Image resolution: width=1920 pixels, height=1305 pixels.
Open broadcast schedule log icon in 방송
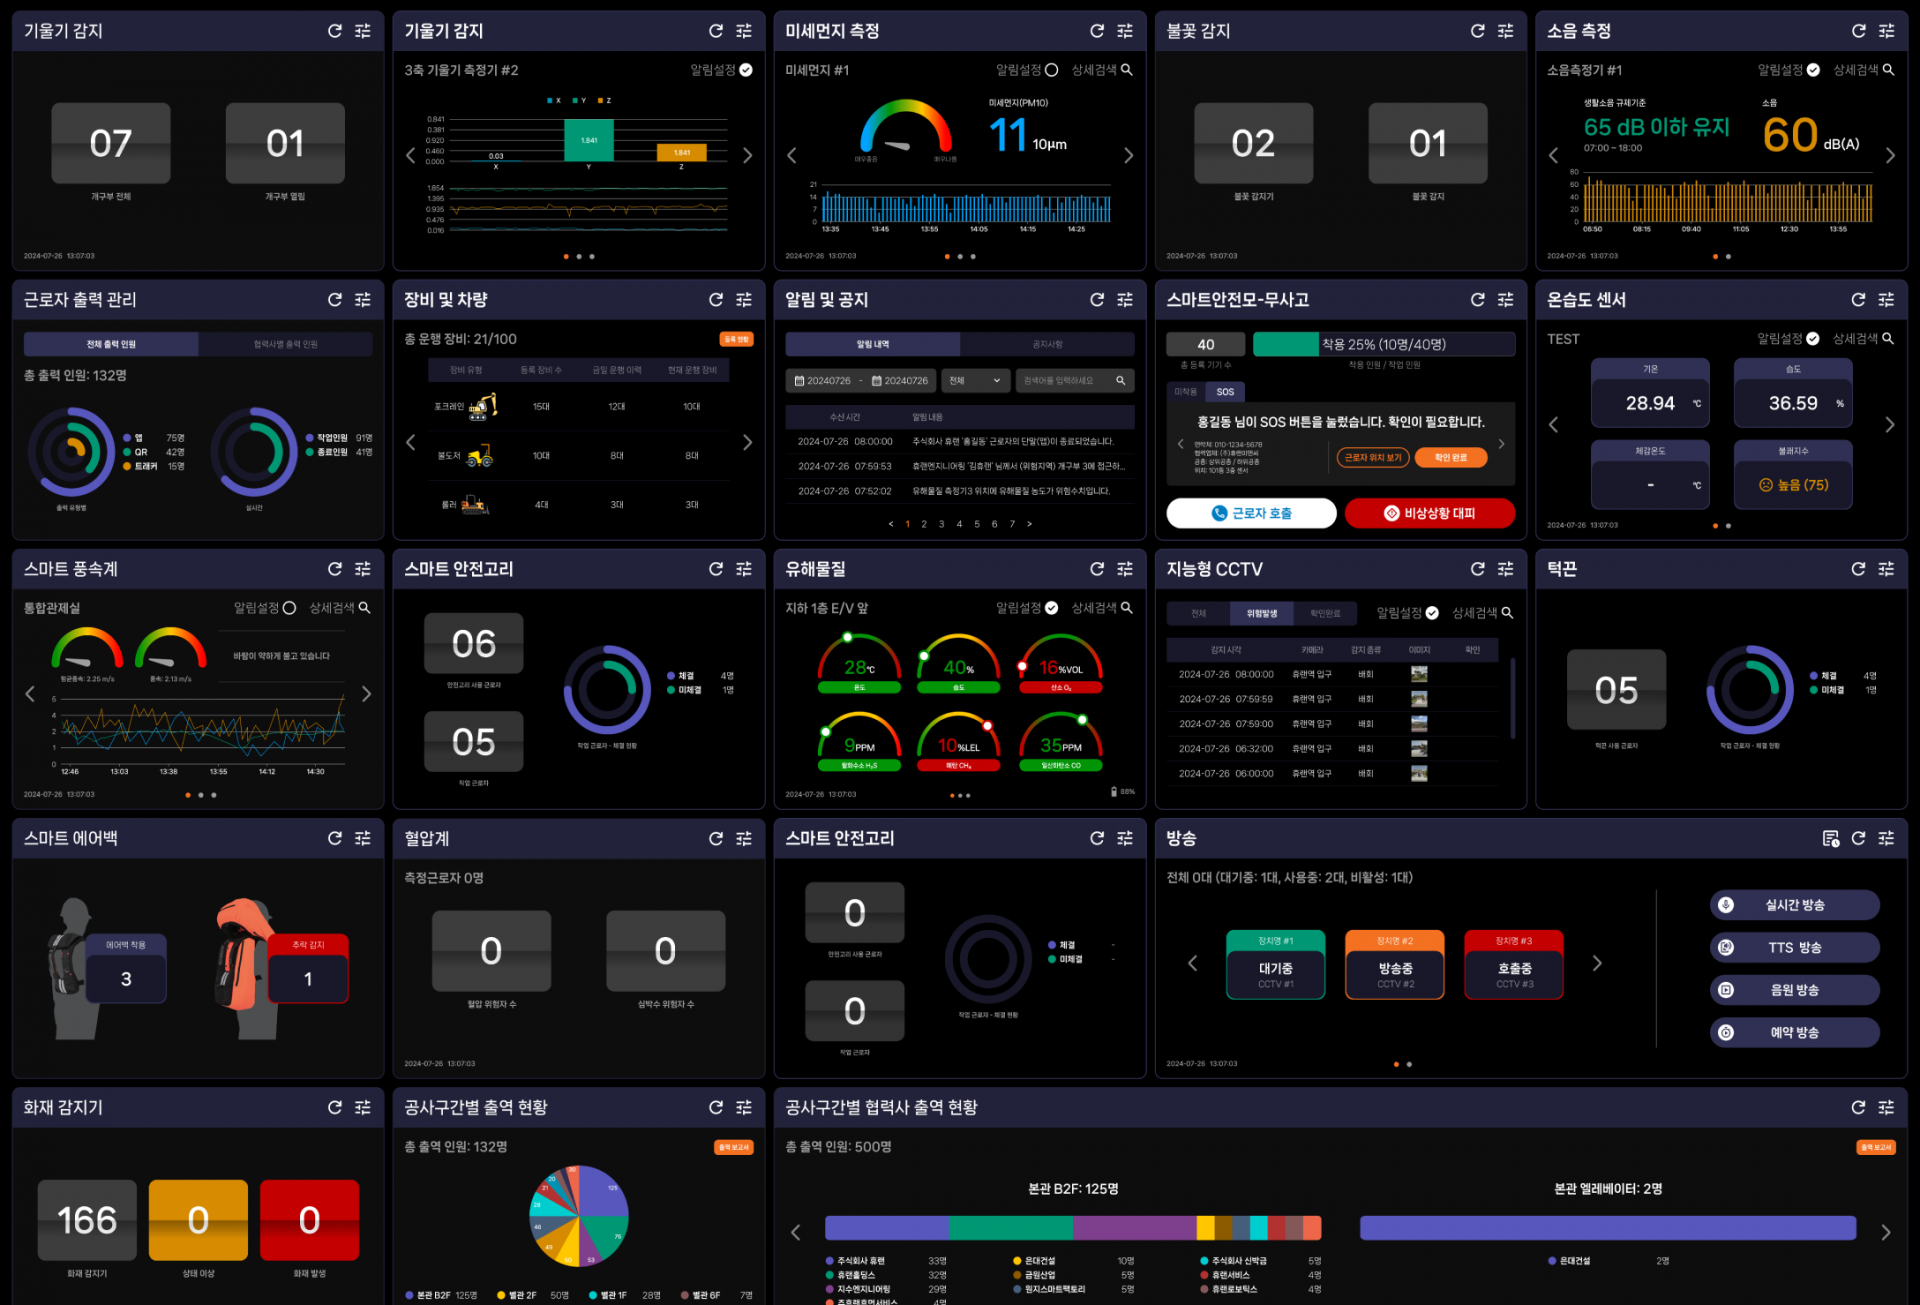coord(1830,838)
